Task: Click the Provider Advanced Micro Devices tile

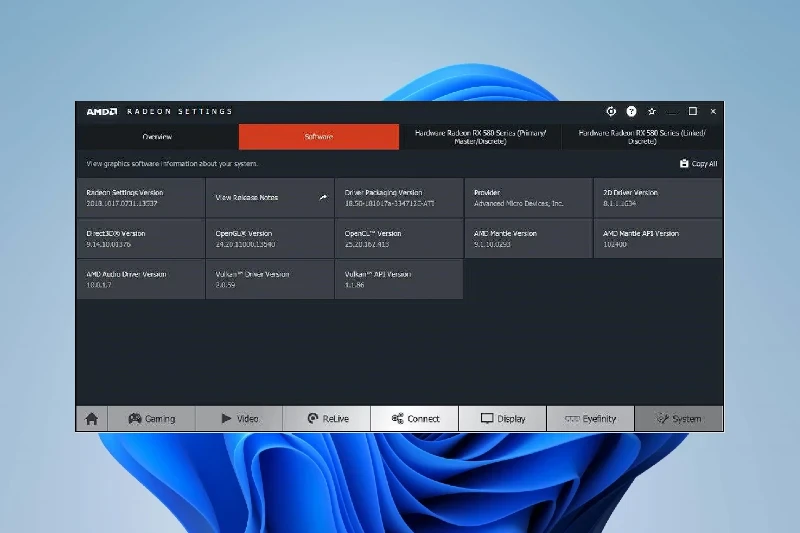Action: (x=528, y=197)
